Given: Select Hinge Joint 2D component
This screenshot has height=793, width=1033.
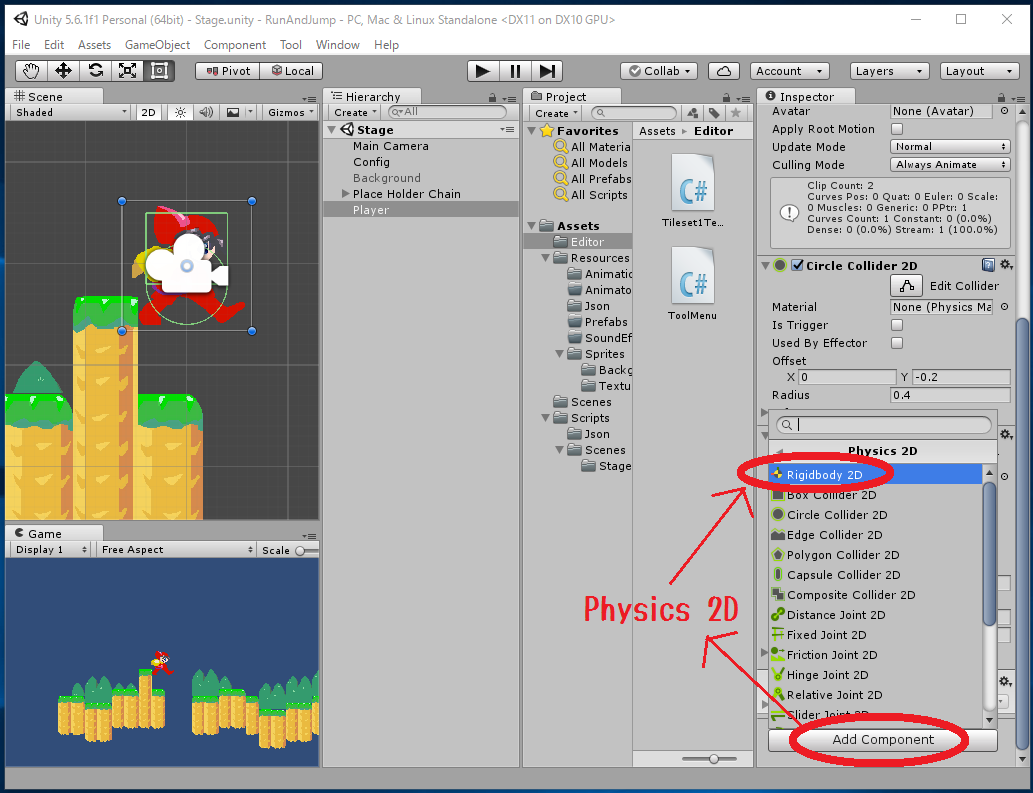Looking at the screenshot, I should [876, 674].
